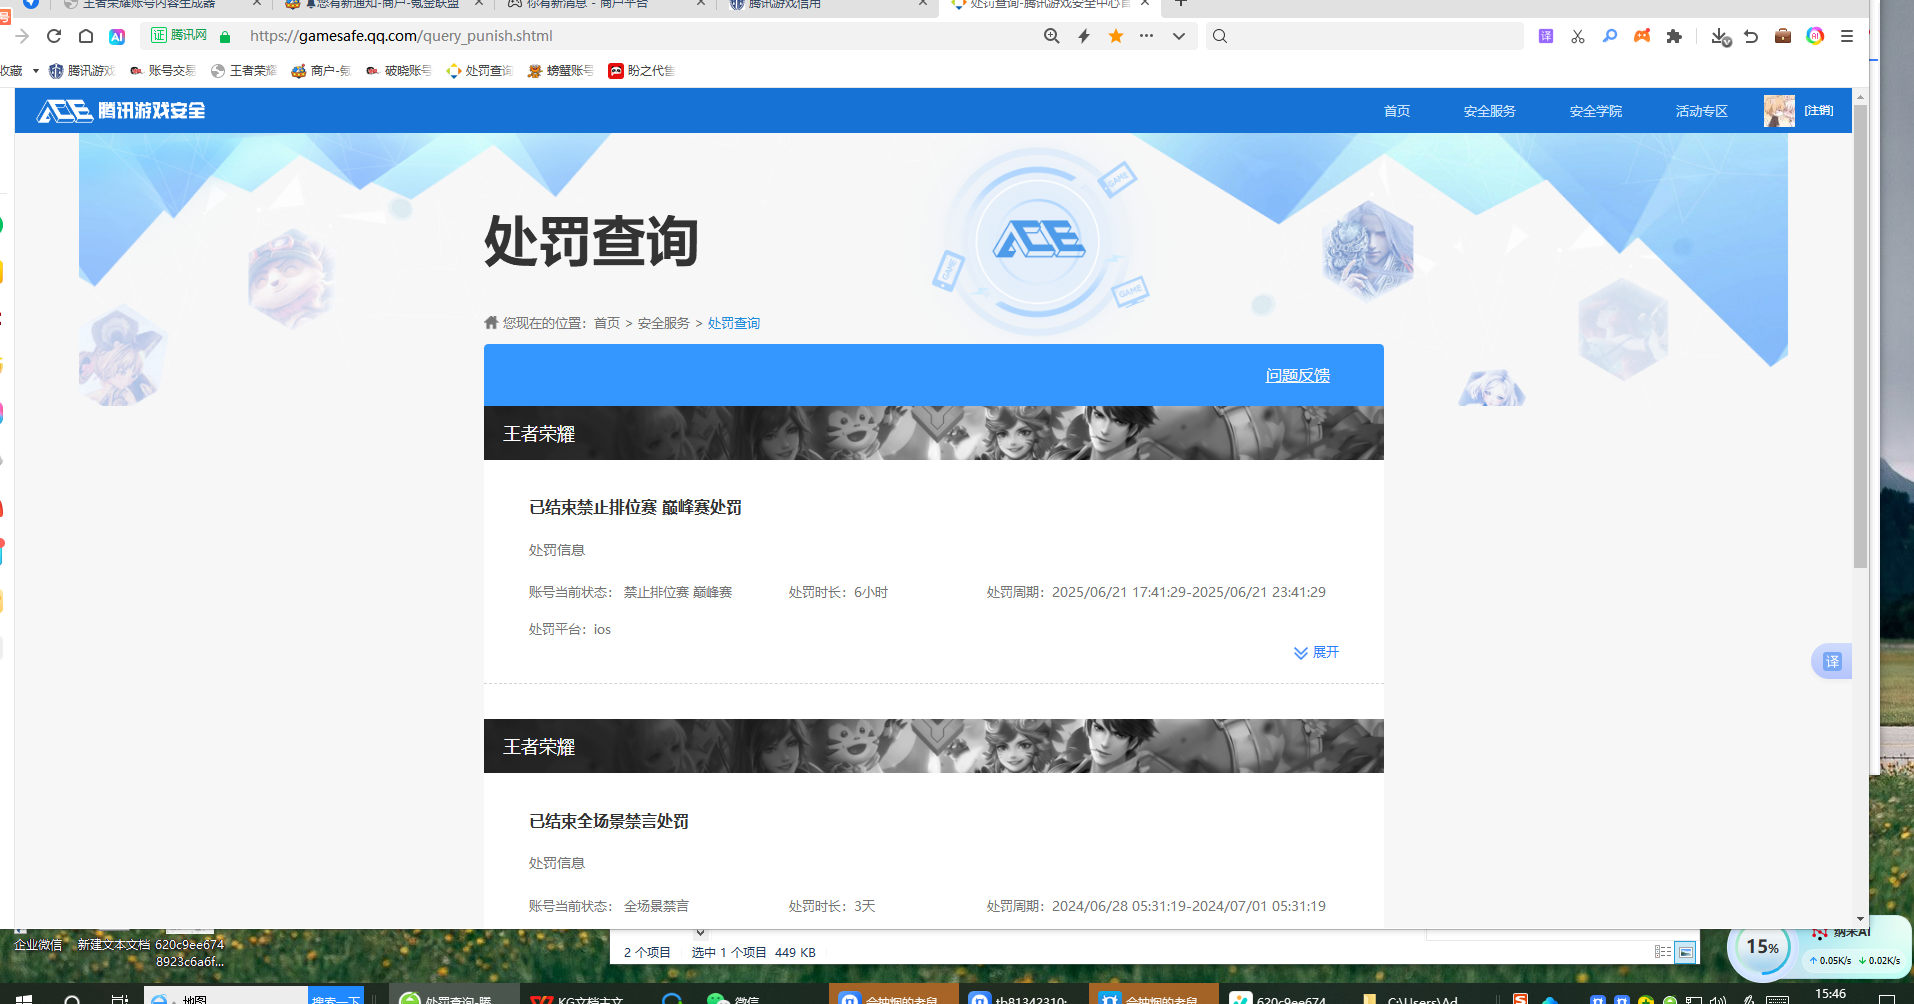Click the page scrollbar down arrow
Viewport: 1914px width, 1004px height.
tap(1860, 918)
